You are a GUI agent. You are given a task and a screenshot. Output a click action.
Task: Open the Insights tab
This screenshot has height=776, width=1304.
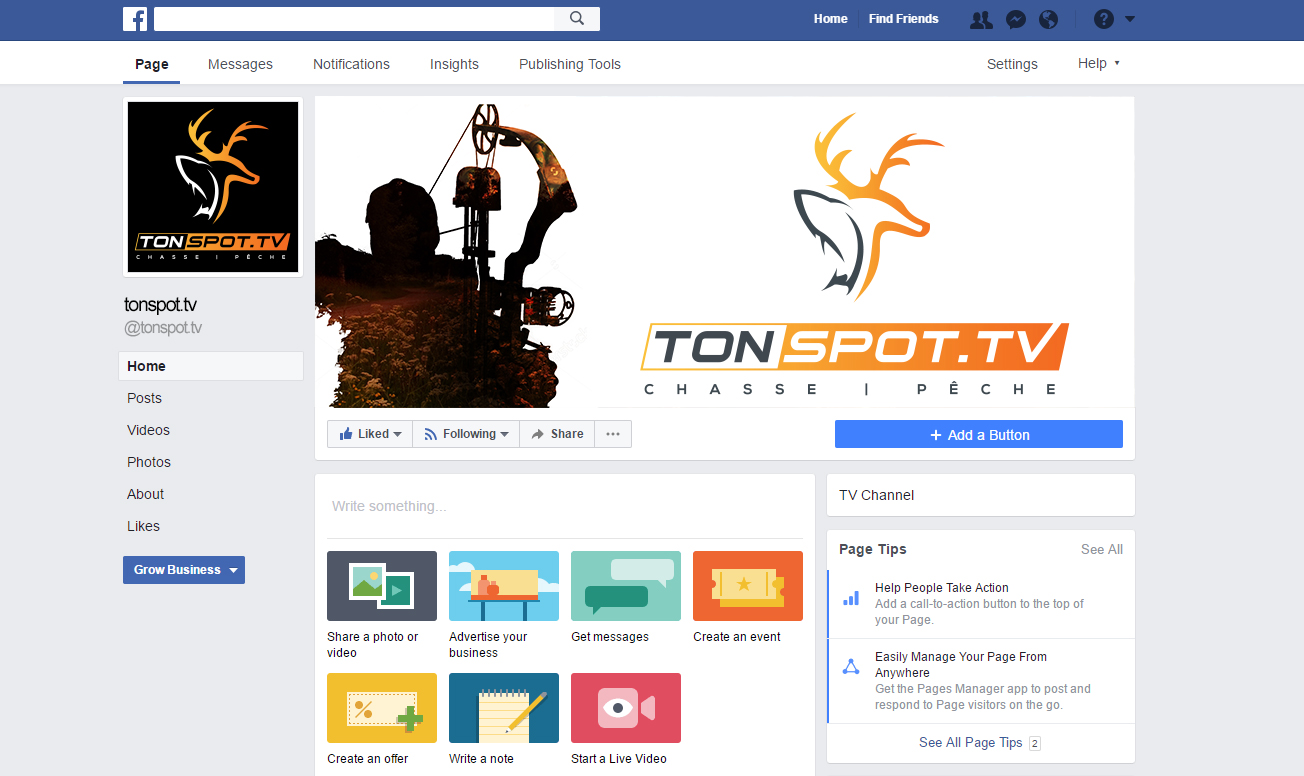pos(454,64)
